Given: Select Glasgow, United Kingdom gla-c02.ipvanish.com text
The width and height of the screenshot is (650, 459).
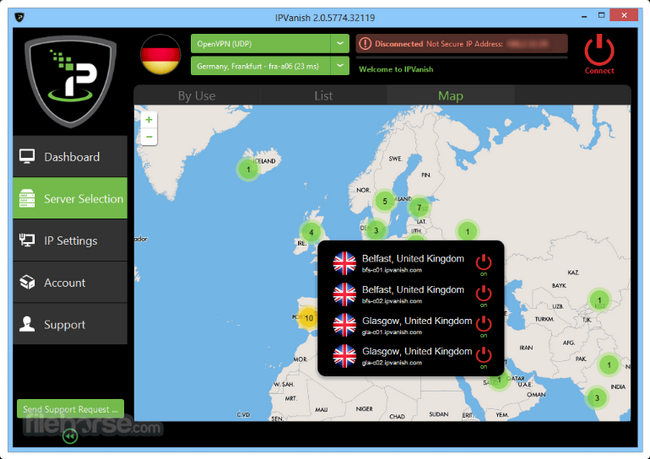Looking at the screenshot, I should (417, 356).
